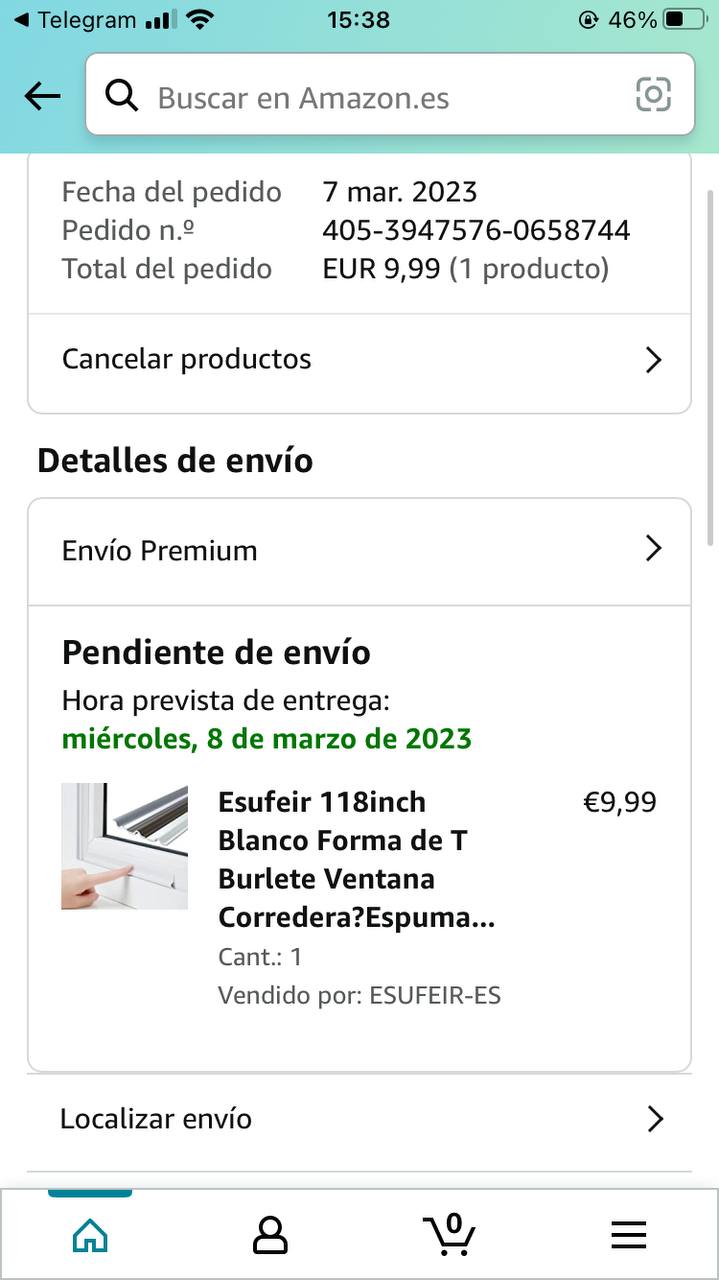Tap the back arrow icon

(42, 96)
